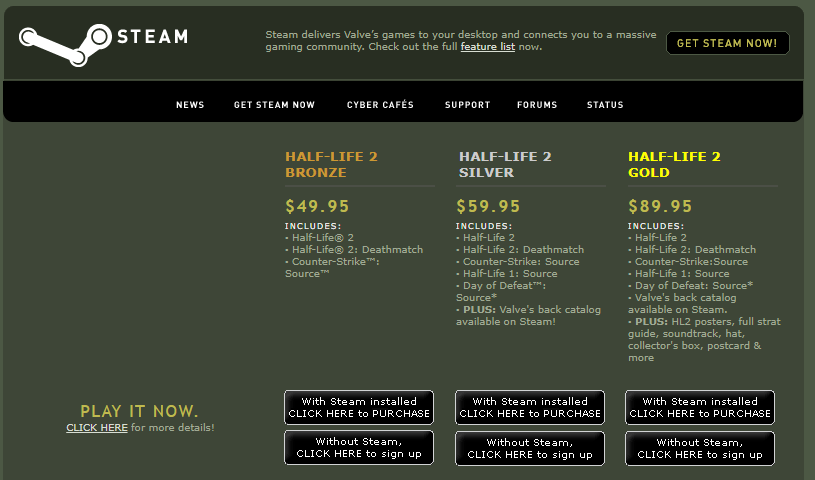This screenshot has width=815, height=480.
Task: Click the HALF-LIFE 2 BRONZE heading
Action: [x=331, y=164]
